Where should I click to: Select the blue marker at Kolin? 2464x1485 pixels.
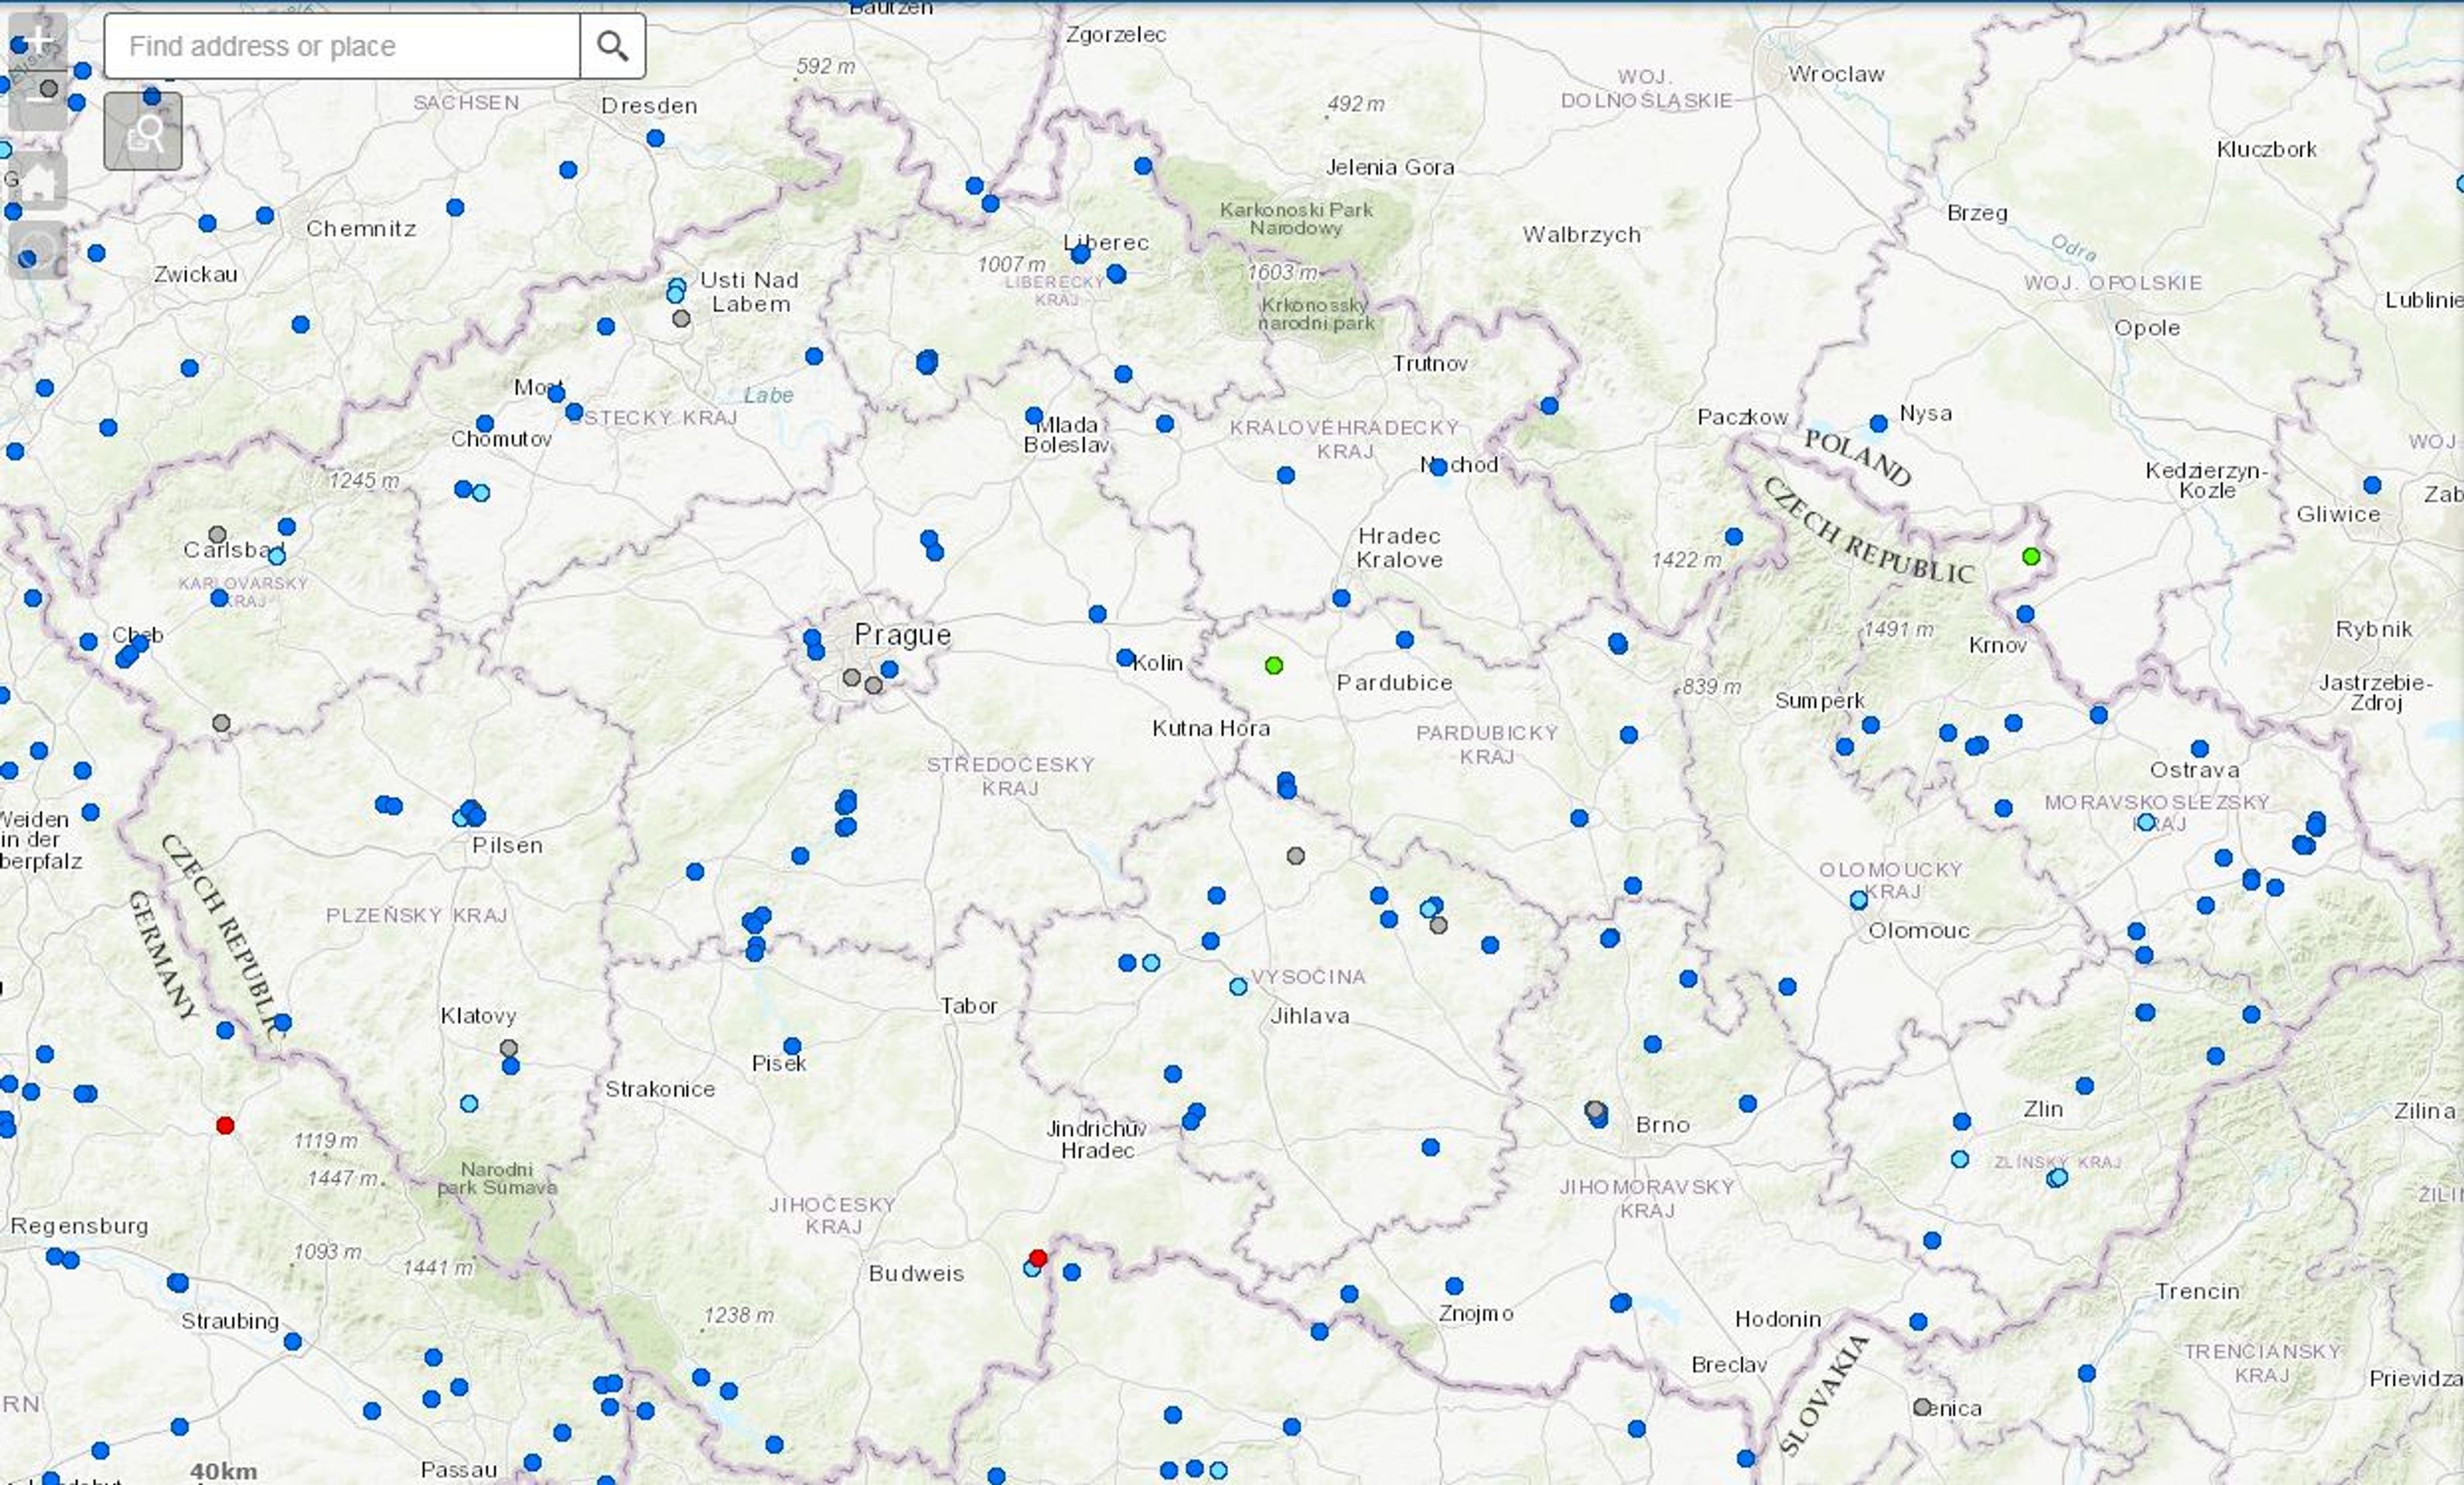click(x=1125, y=657)
